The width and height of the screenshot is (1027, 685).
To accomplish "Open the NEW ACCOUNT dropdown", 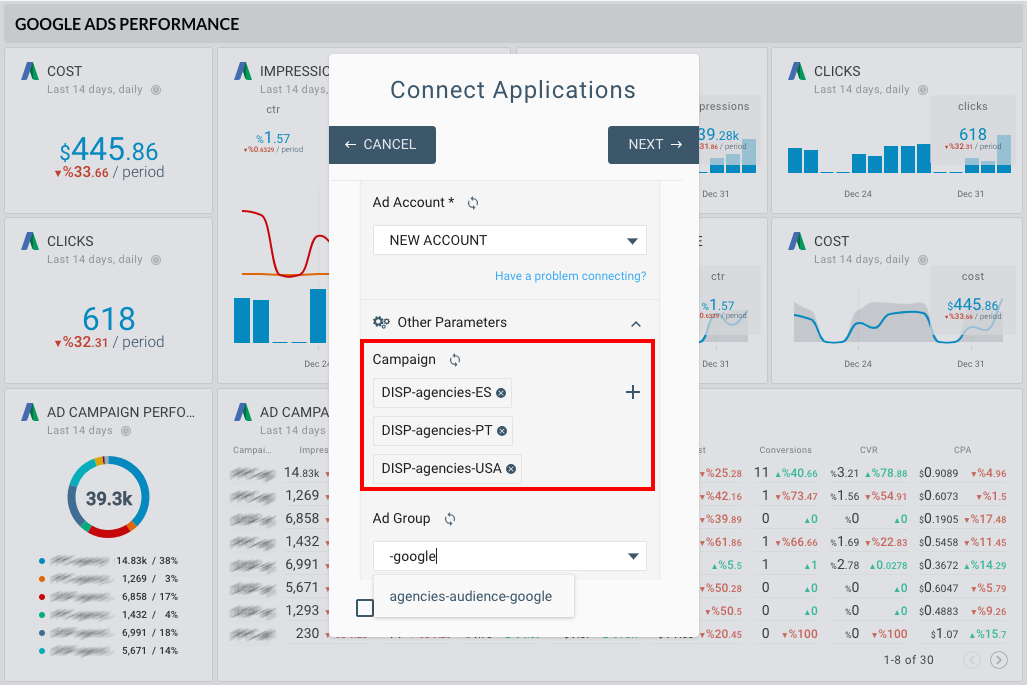I will (x=510, y=240).
